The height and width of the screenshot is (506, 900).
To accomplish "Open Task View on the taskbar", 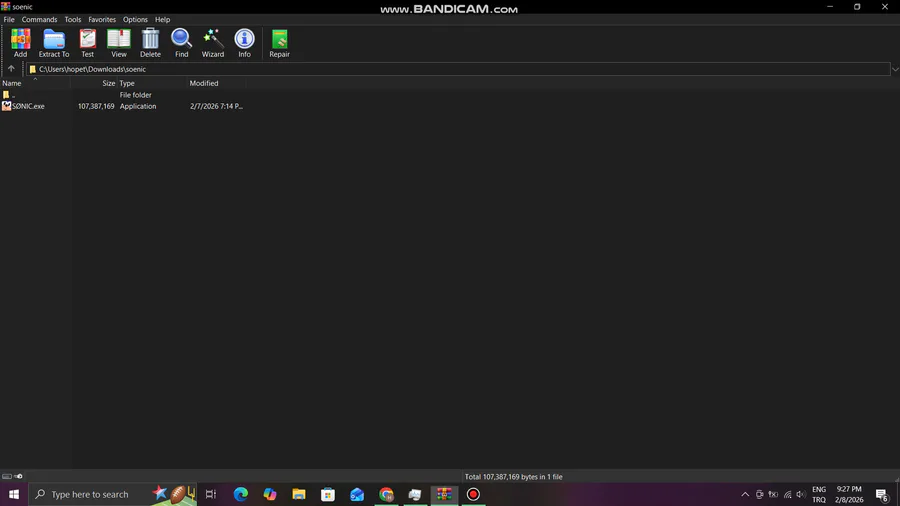I will coord(211,494).
